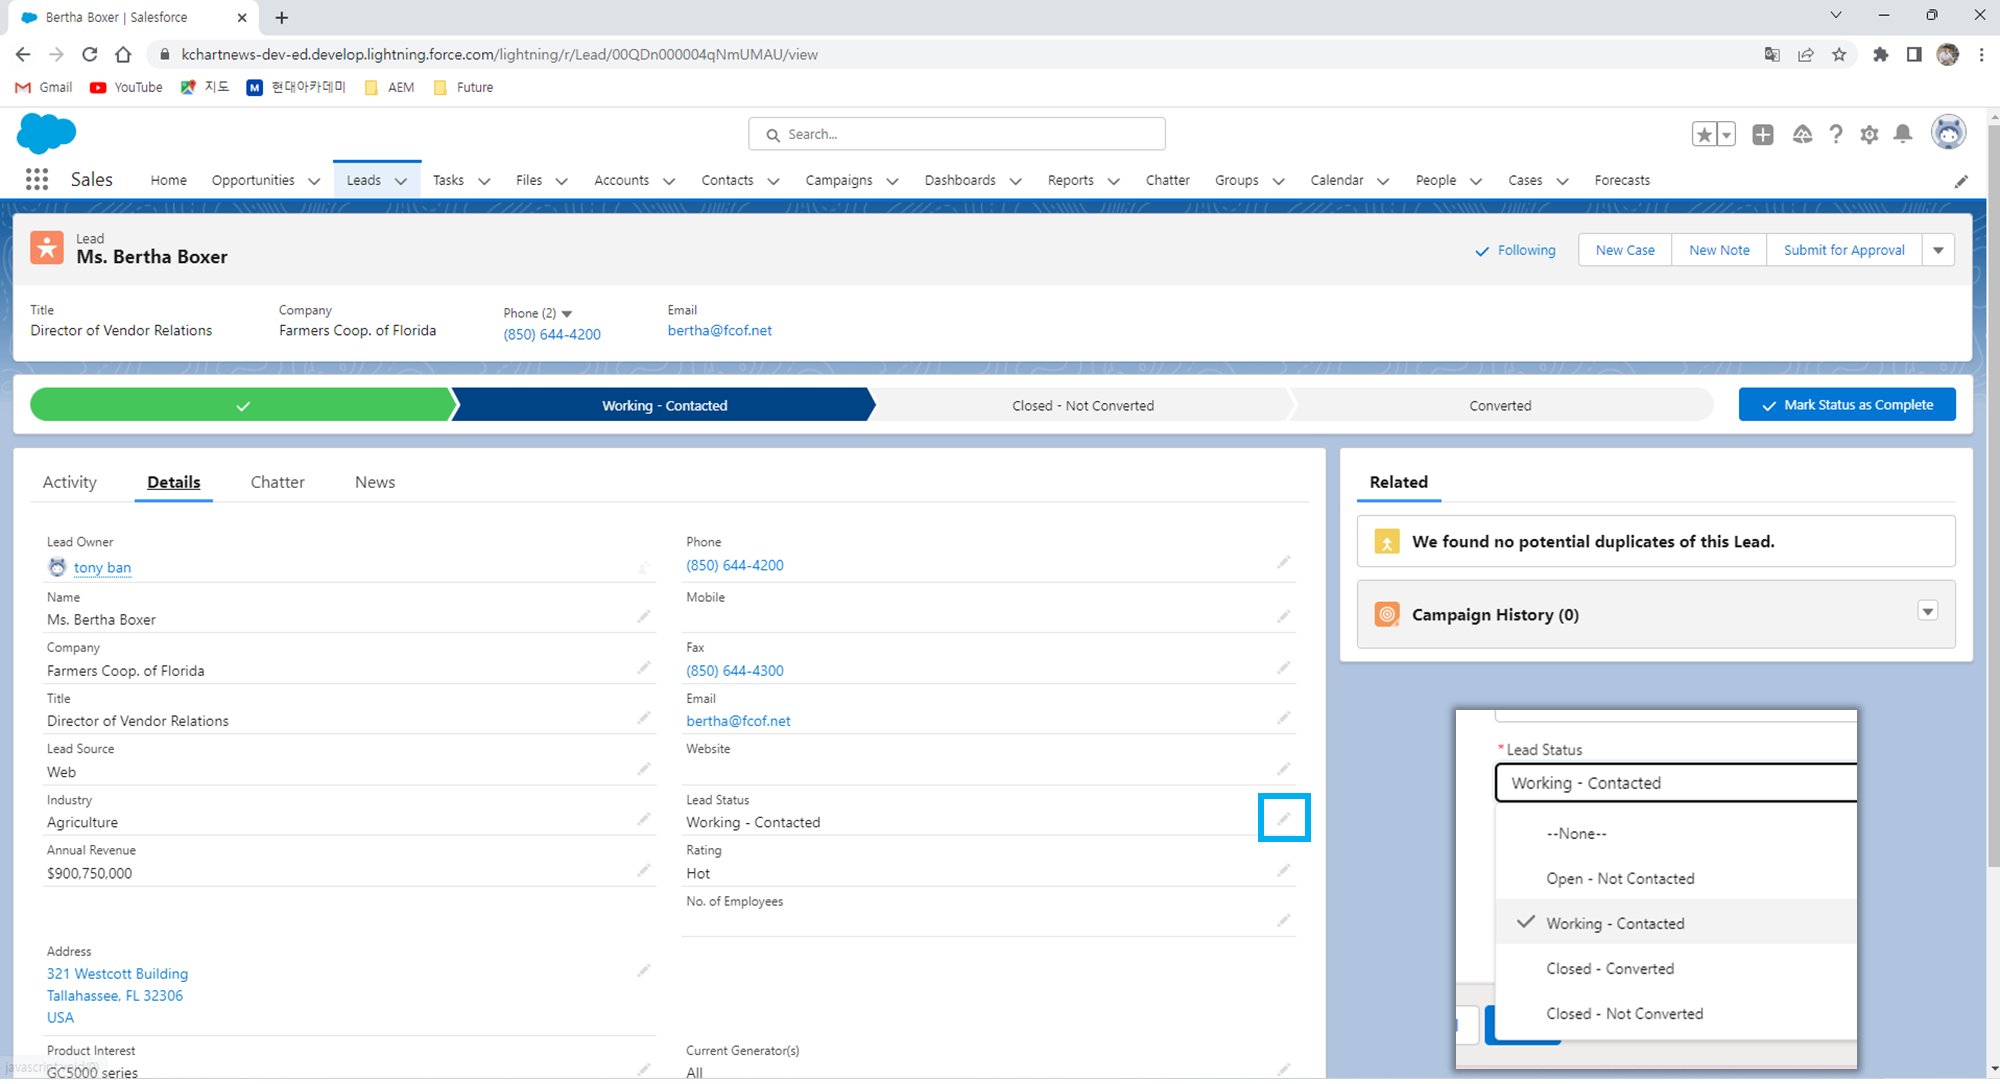Click the Global Actions plus icon
The image size is (2000, 1084).
1763,134
